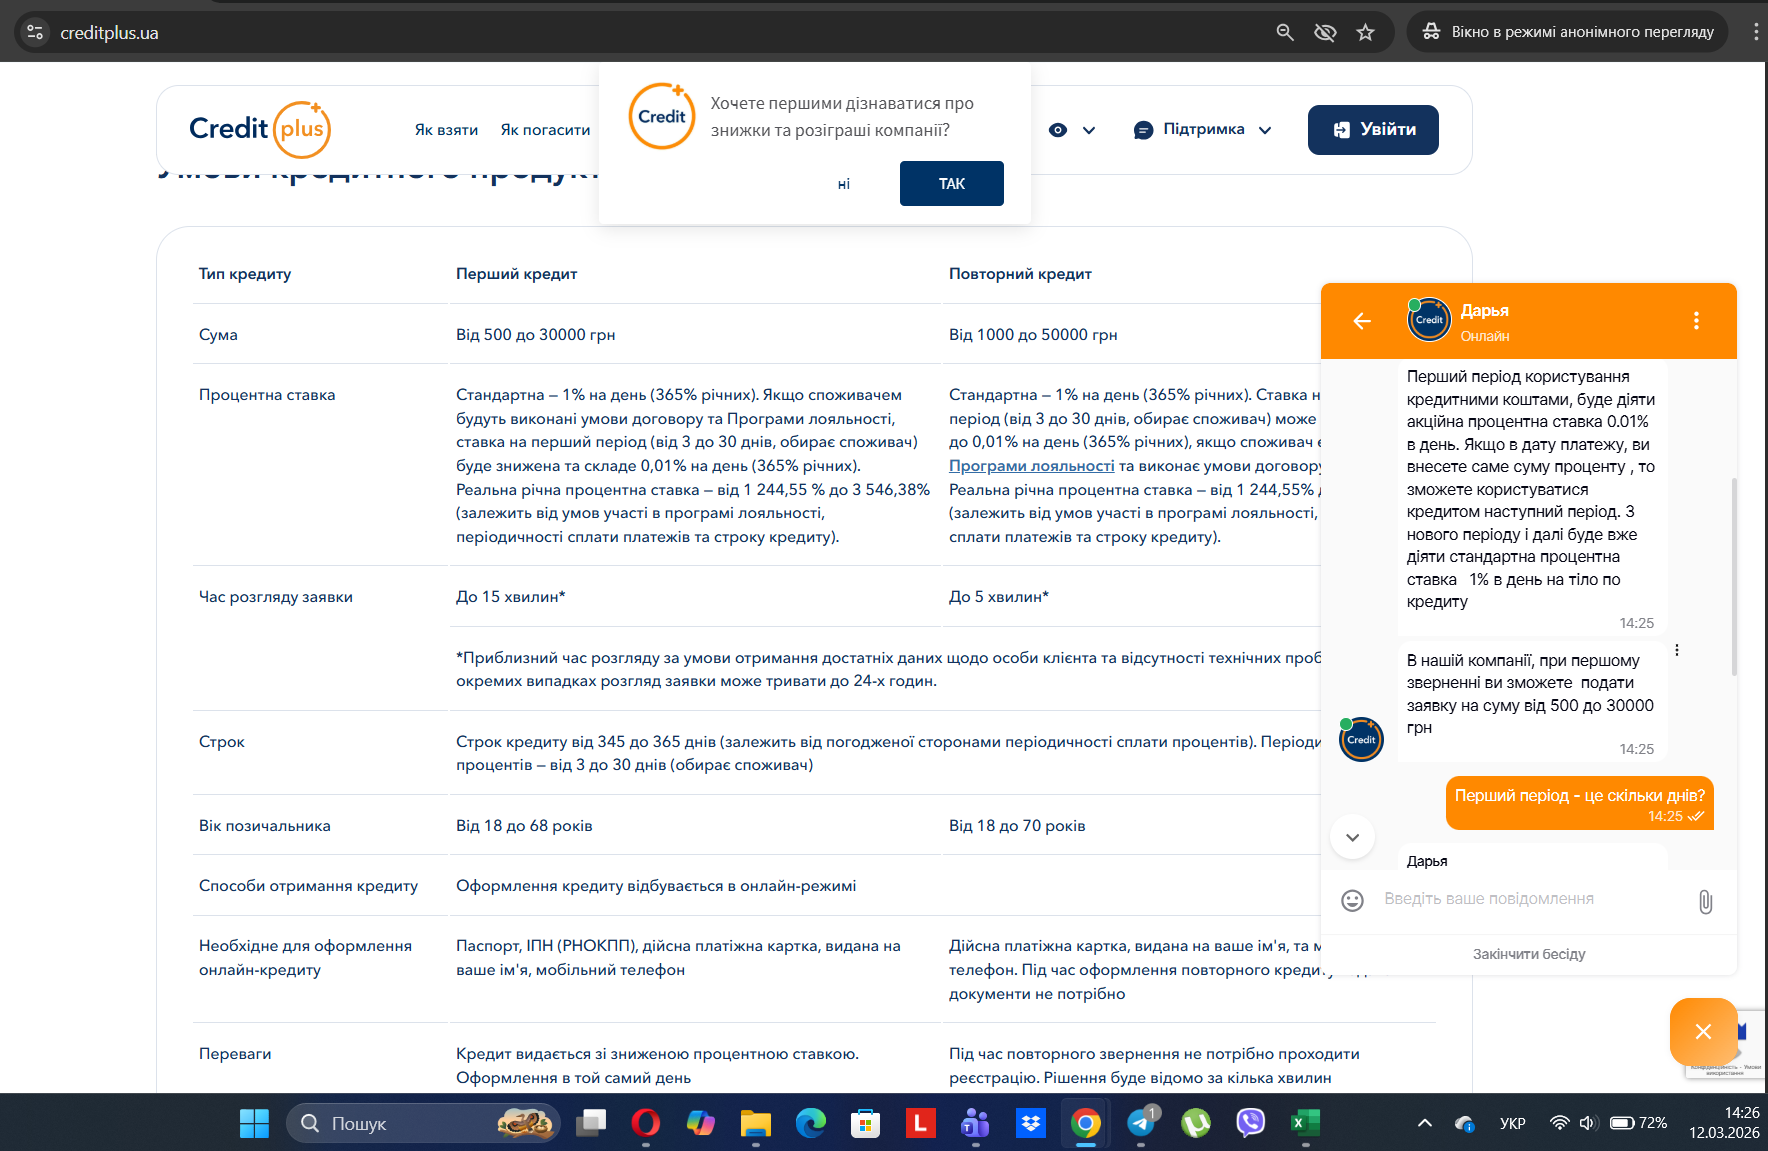Click the emoji smiley icon in chat
This screenshot has width=1768, height=1151.
1352,900
